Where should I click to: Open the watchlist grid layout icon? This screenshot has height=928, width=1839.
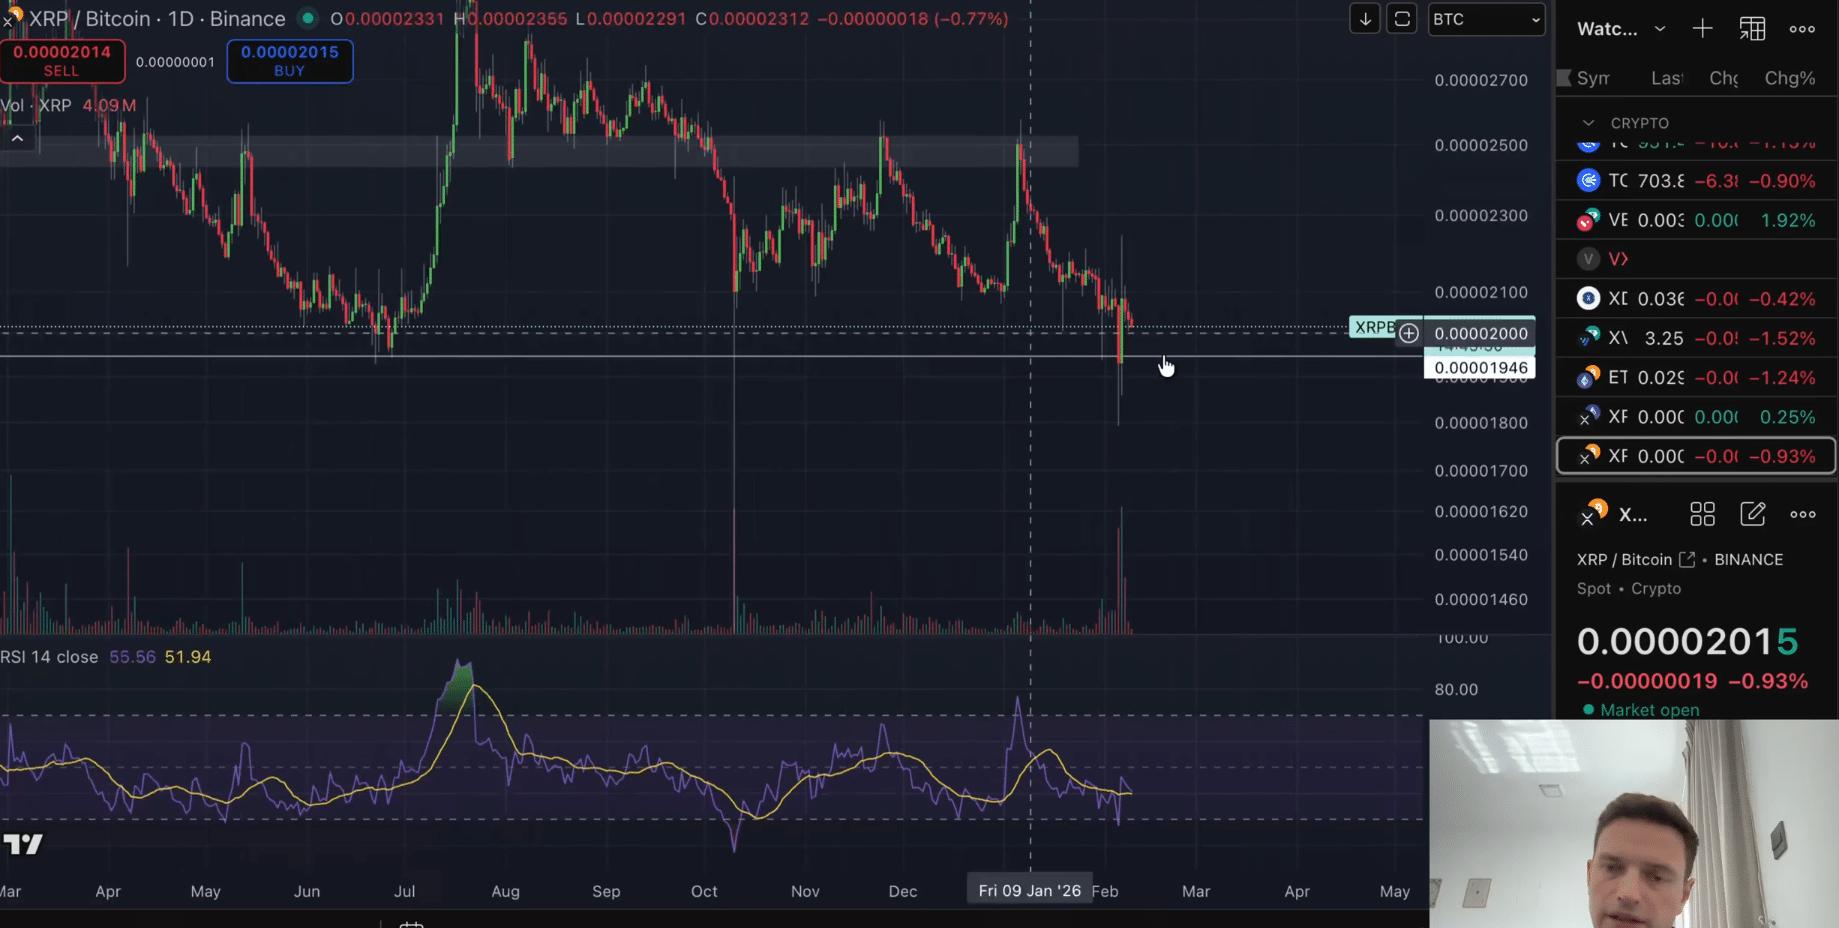pyautogui.click(x=1752, y=28)
